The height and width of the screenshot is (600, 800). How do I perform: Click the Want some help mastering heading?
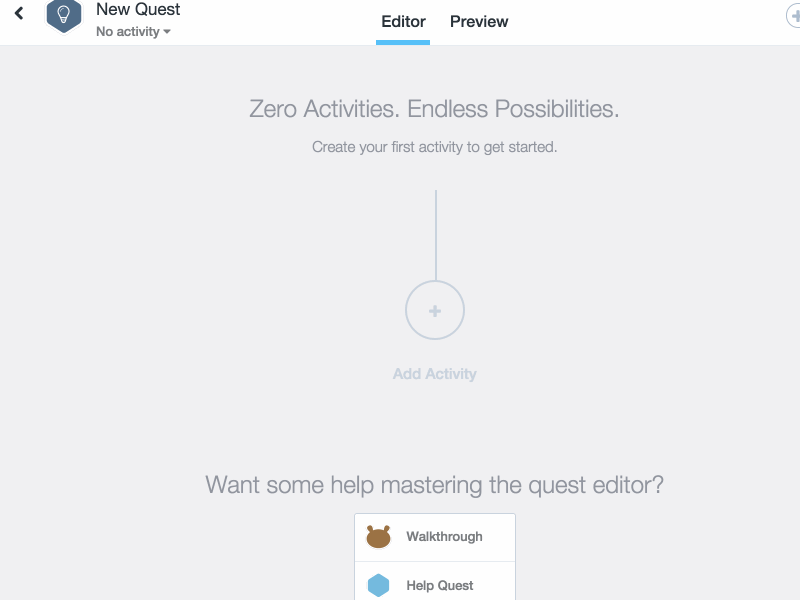point(435,485)
